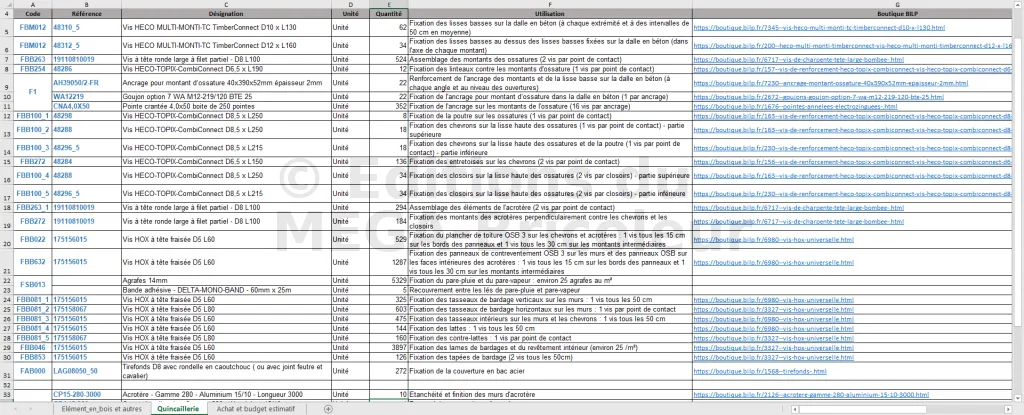Switch to the Elément_en_bois et autres sheet
The image size is (1024, 415).
click(101, 408)
